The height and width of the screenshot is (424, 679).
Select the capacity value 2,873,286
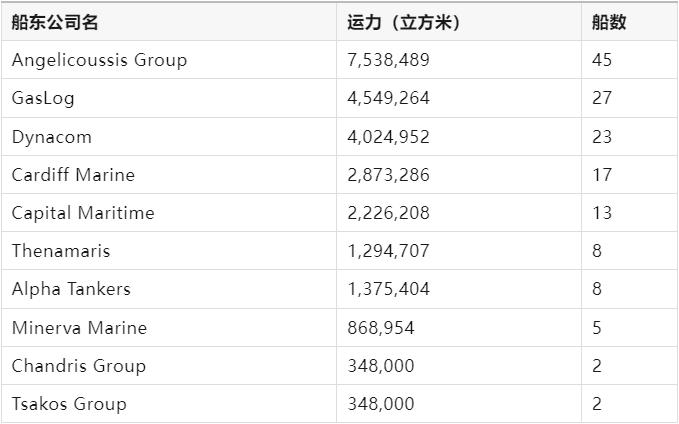(388, 175)
